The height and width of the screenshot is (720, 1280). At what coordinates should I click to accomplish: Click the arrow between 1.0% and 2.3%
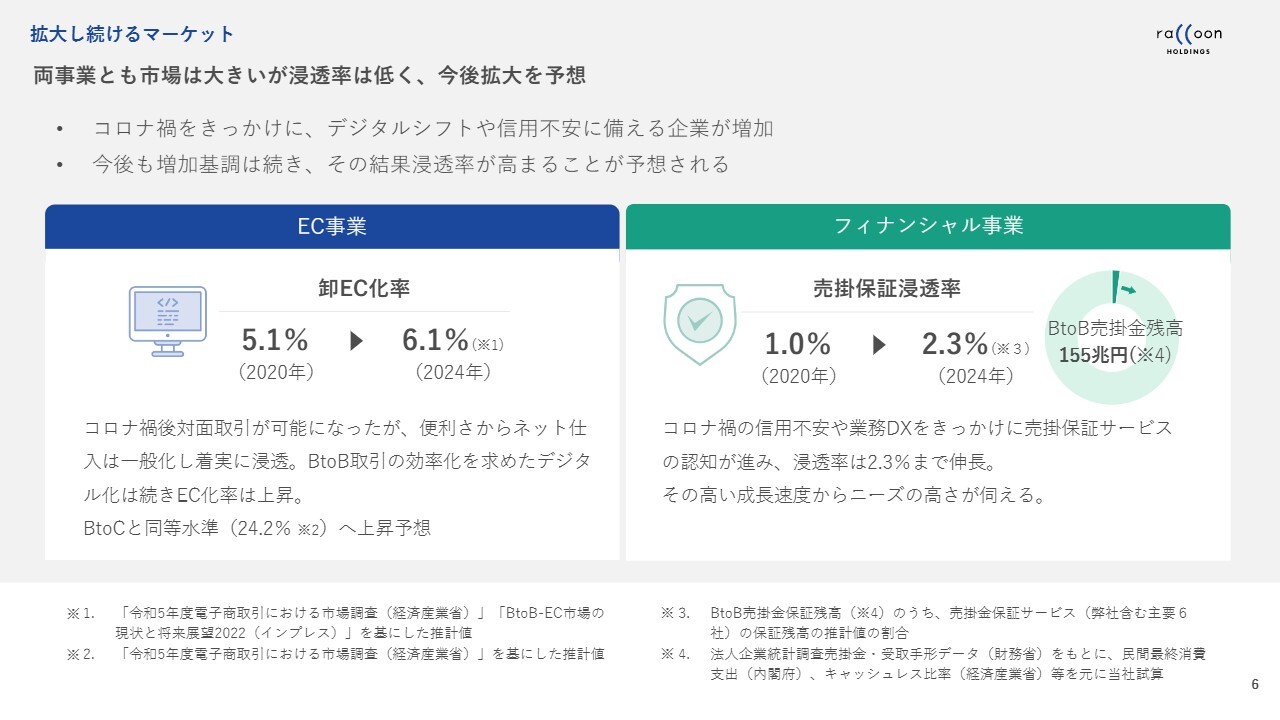879,345
